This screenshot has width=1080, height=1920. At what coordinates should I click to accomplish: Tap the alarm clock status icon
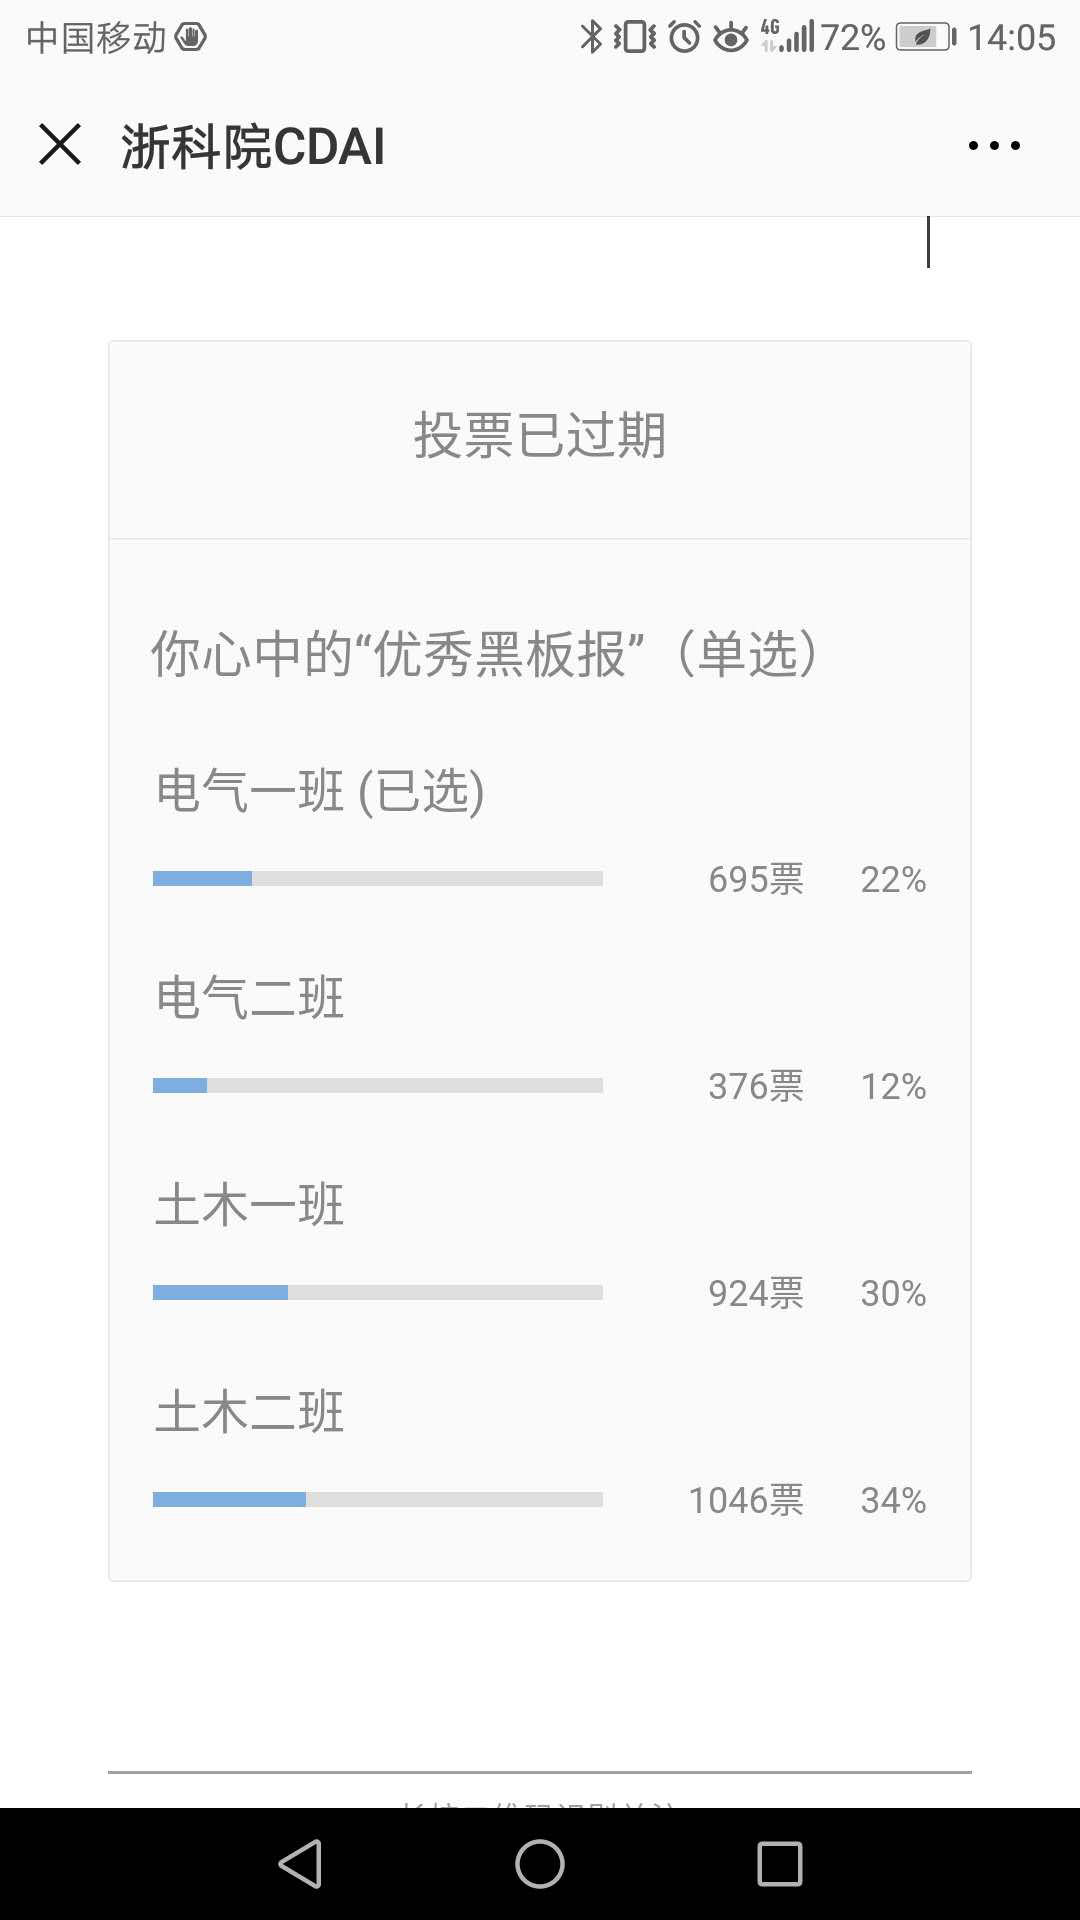685,37
